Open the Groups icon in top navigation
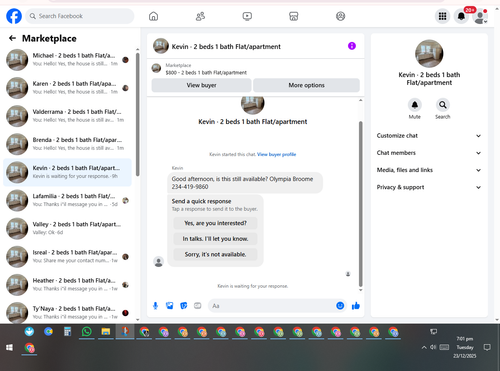The width and height of the screenshot is (500, 371). pyautogui.click(x=340, y=16)
